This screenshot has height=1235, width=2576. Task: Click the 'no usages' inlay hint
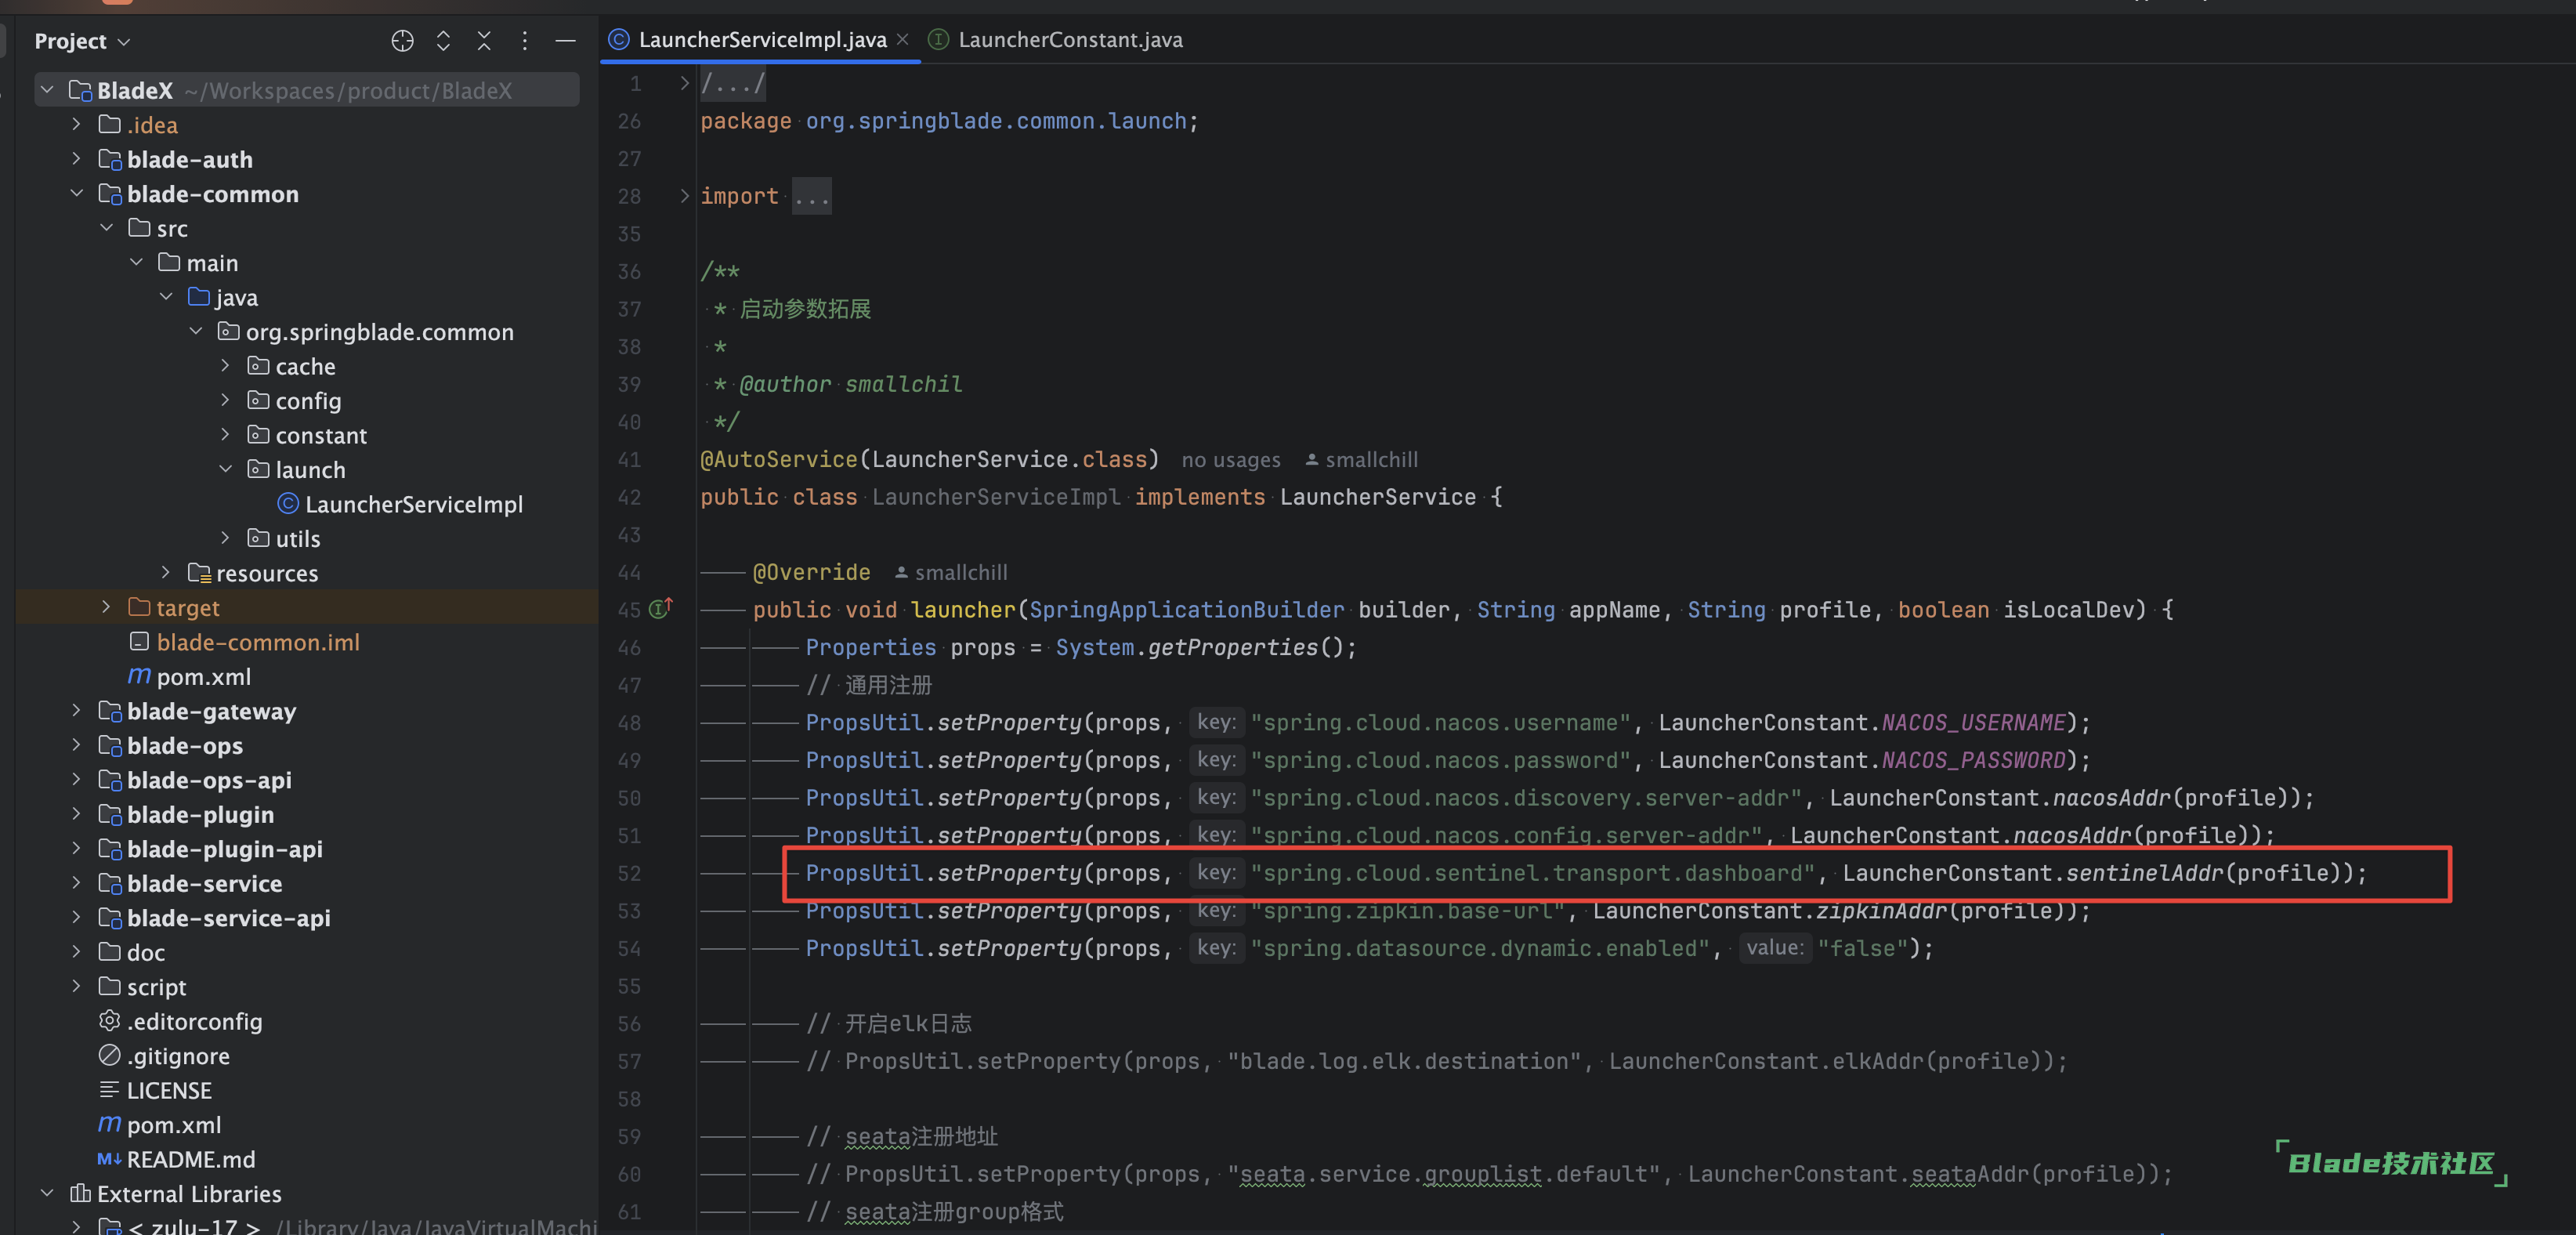1231,459
